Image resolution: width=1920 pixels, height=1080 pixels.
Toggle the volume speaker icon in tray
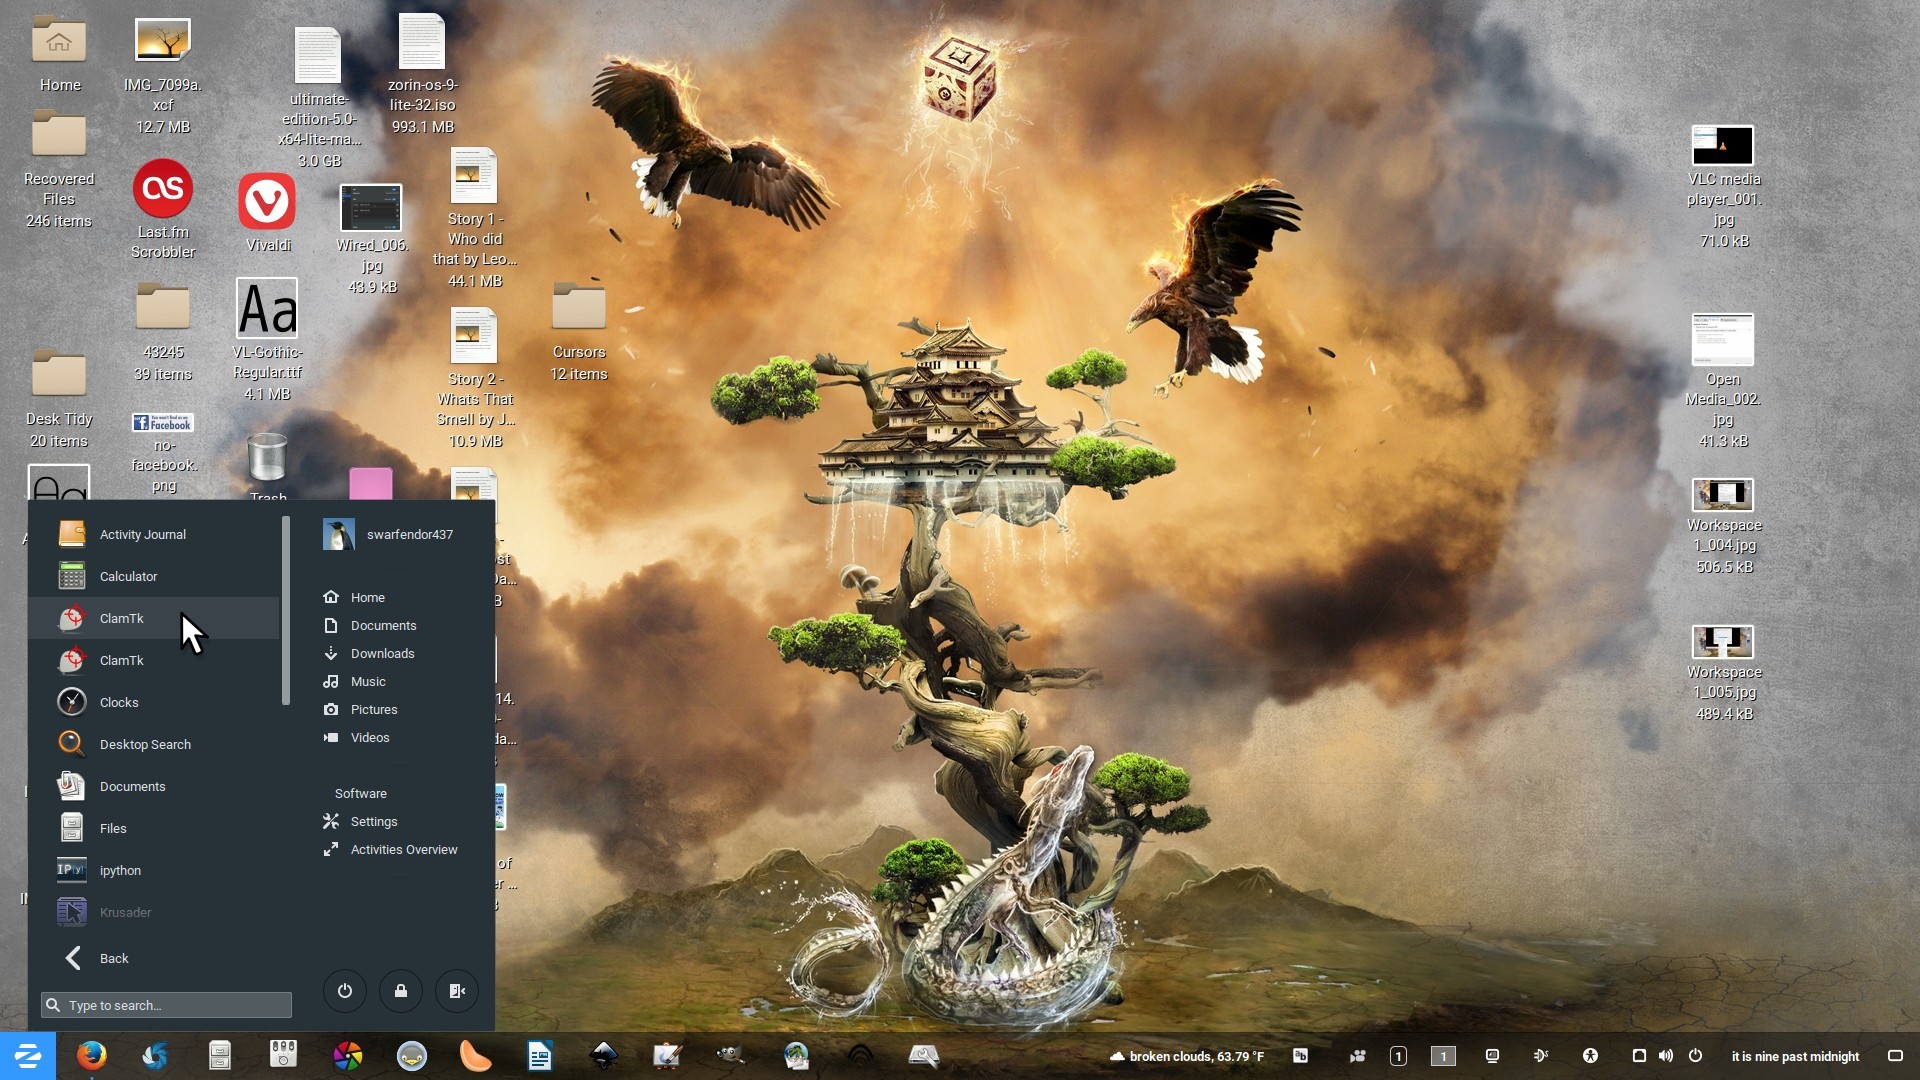coord(1665,1056)
